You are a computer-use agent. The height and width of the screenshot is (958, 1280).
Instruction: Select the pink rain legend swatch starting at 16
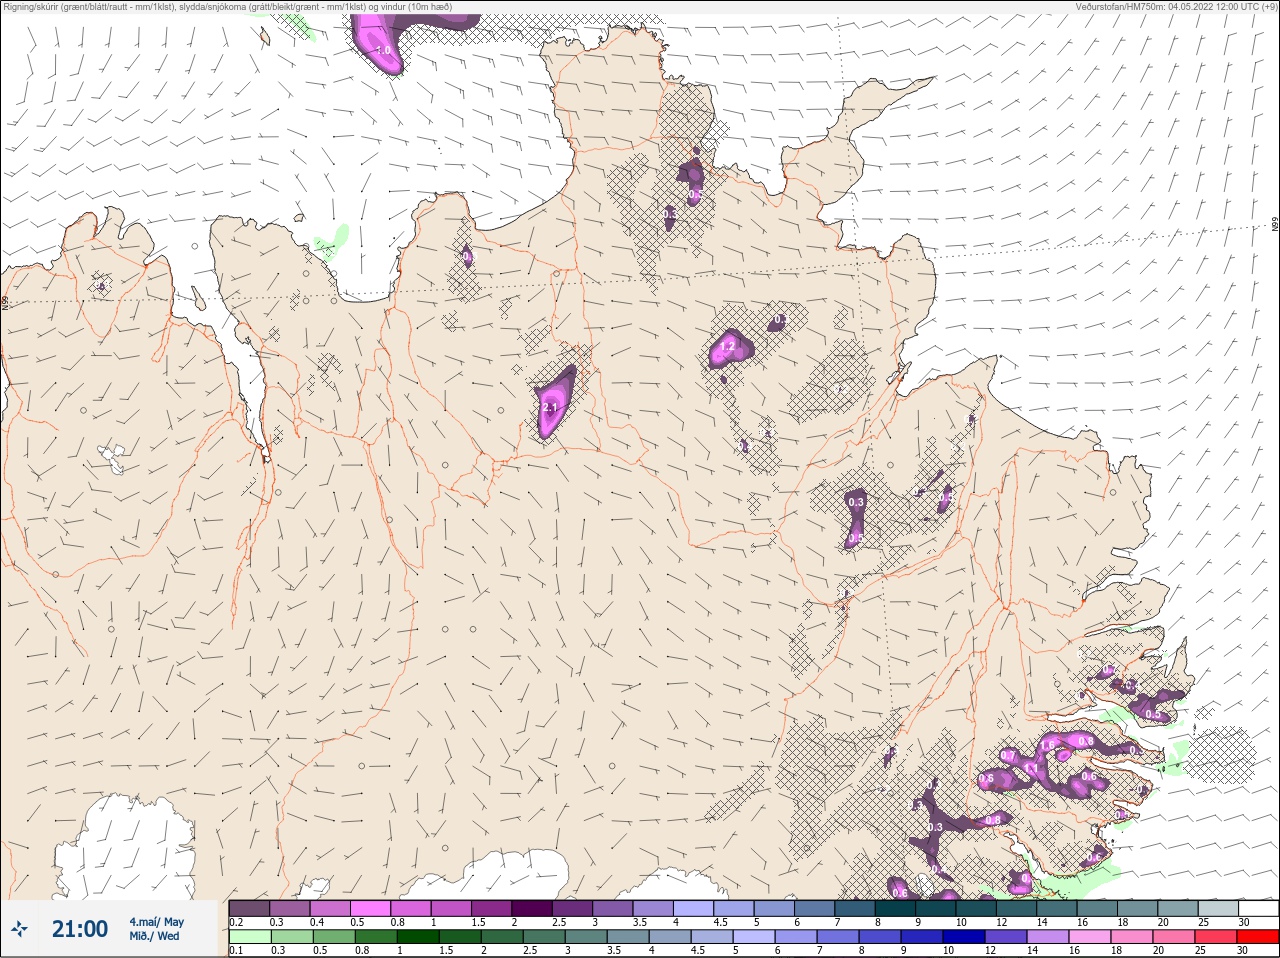click(1089, 937)
